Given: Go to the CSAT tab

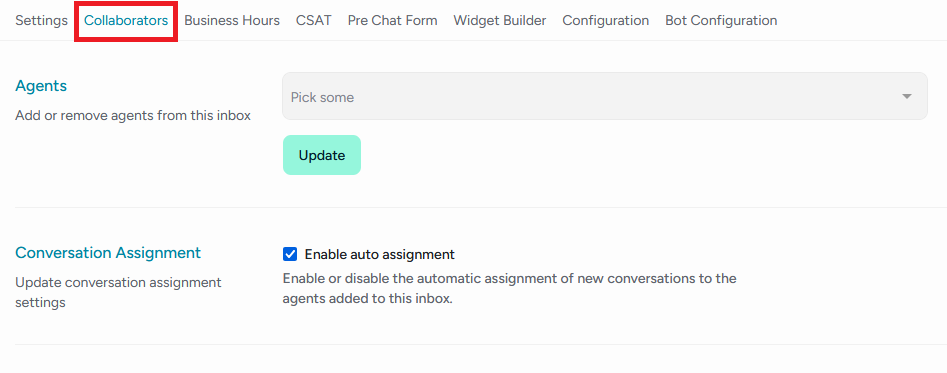Looking at the screenshot, I should pos(313,21).
